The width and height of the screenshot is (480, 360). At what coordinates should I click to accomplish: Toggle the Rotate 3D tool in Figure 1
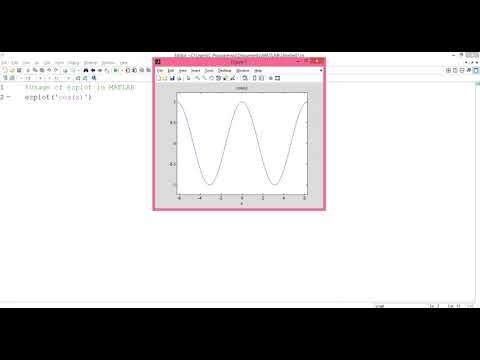pos(218,78)
